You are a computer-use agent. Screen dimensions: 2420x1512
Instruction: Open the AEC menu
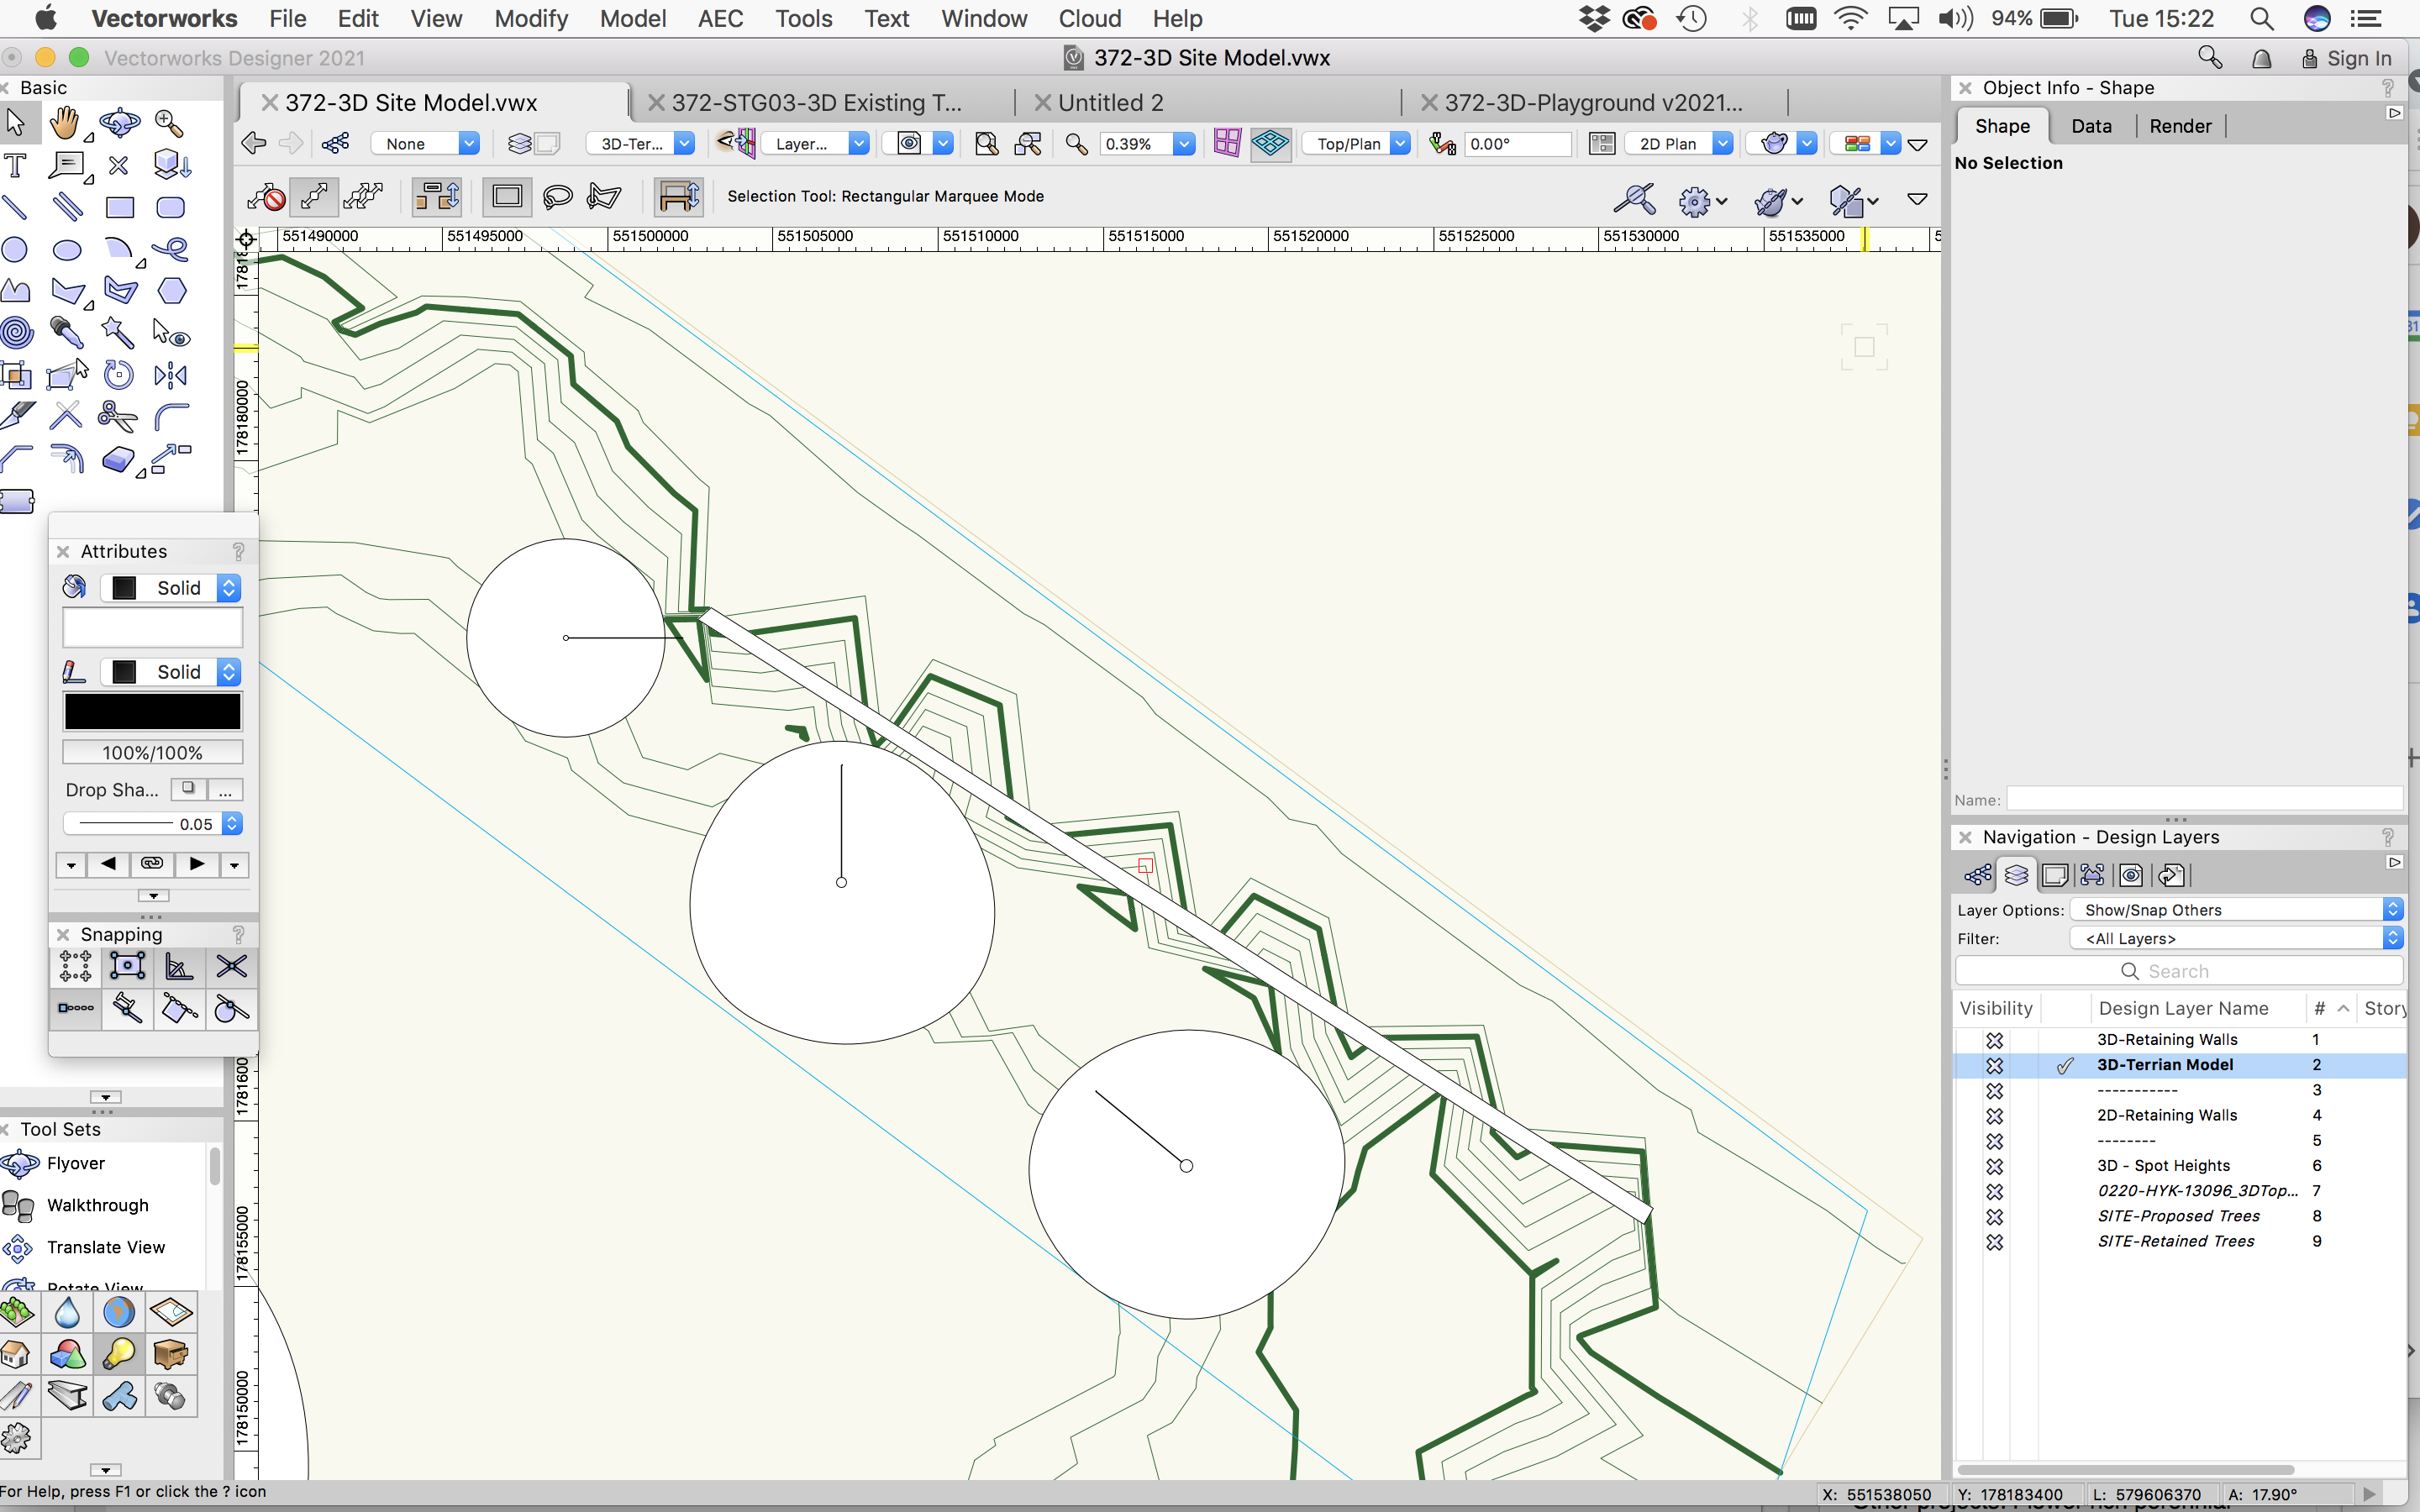click(x=720, y=18)
